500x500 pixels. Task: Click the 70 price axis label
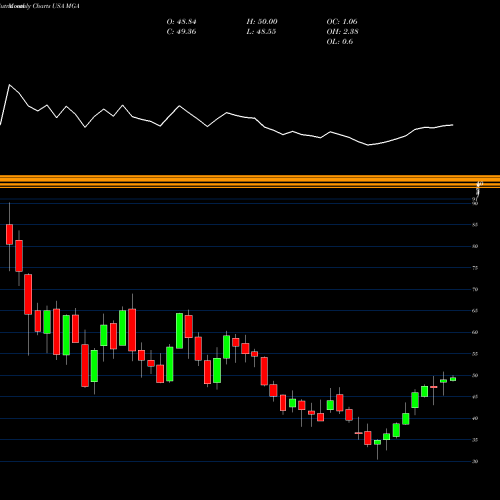pos(475,289)
